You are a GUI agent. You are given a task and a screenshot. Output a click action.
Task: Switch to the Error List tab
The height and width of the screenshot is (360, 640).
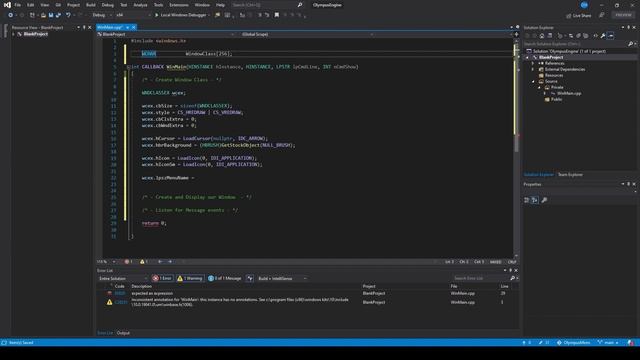pyautogui.click(x=105, y=333)
